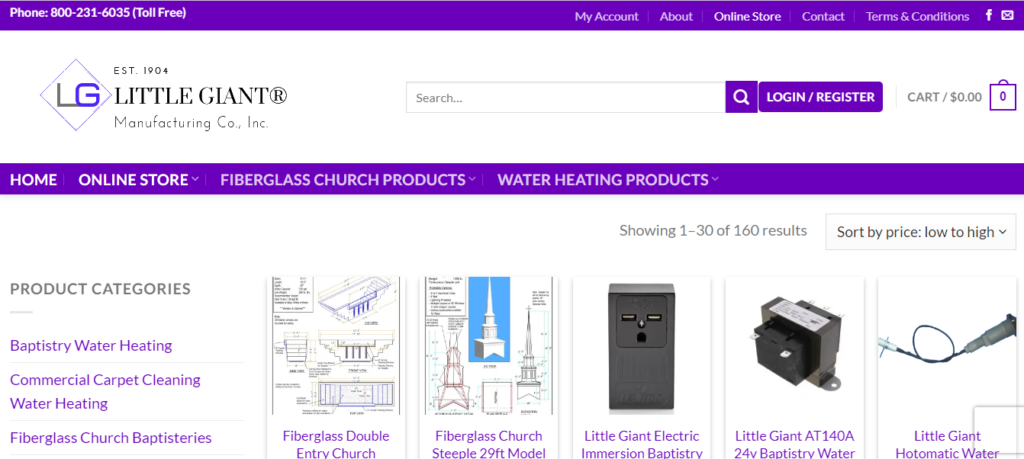Open the Facebook icon link
The height and width of the screenshot is (459, 1024).
[x=989, y=16]
